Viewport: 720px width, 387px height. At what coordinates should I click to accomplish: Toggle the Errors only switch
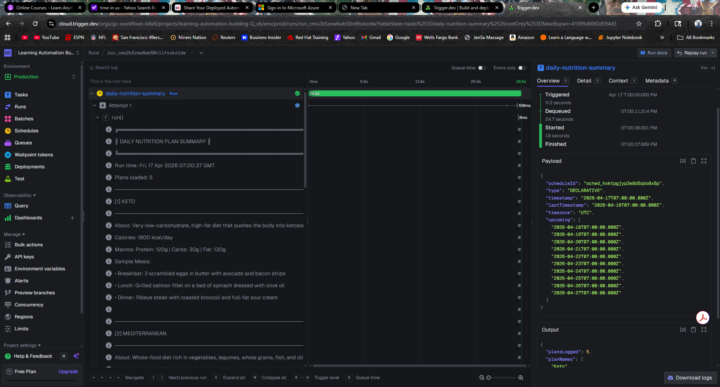coord(521,68)
